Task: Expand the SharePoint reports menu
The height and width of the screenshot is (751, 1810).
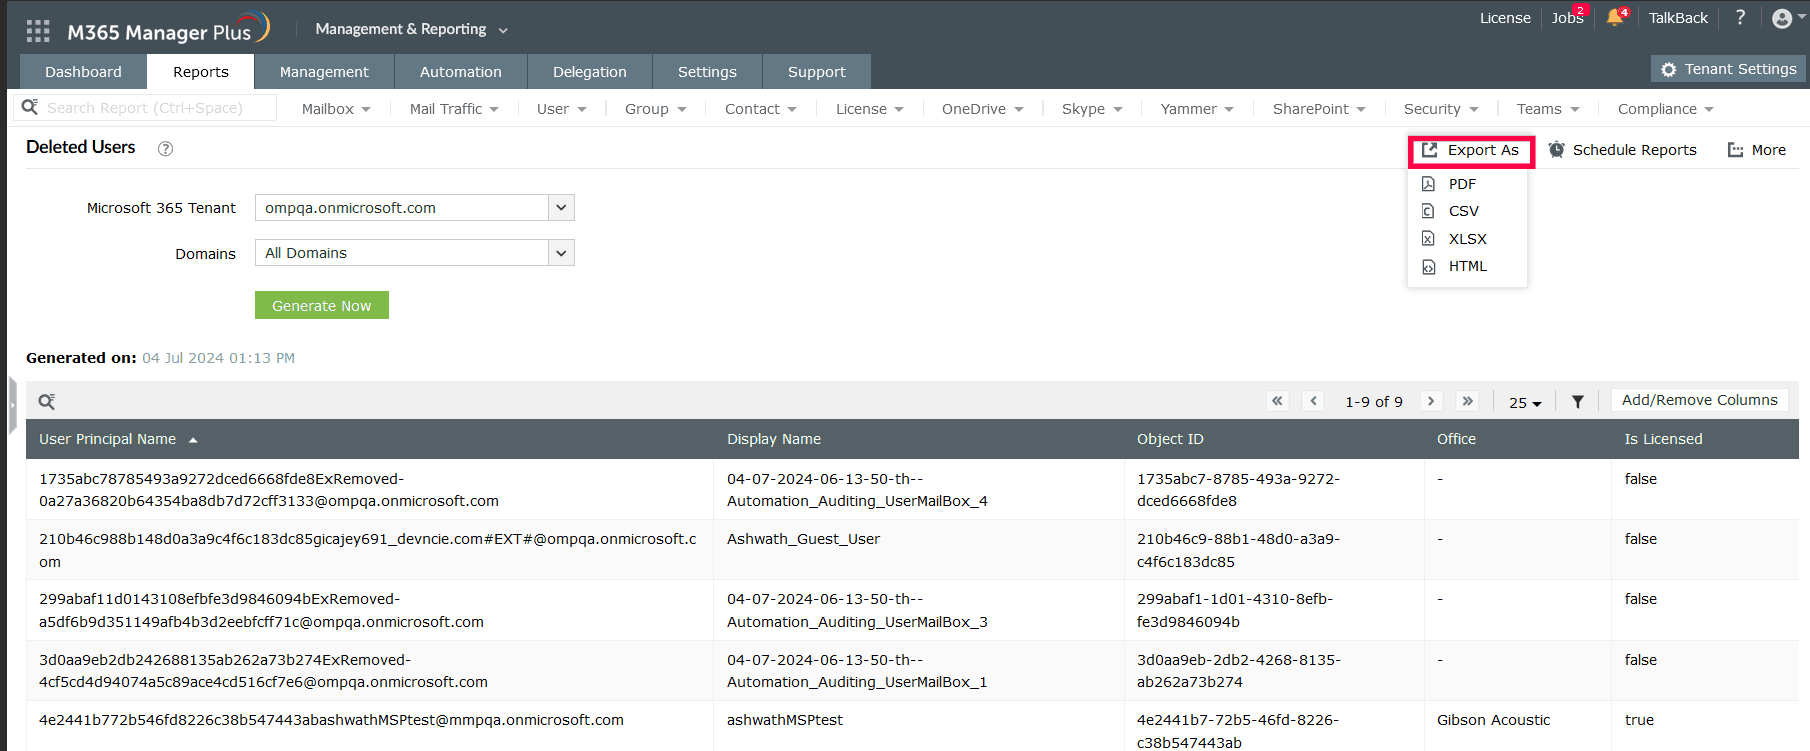Action: tap(1319, 109)
